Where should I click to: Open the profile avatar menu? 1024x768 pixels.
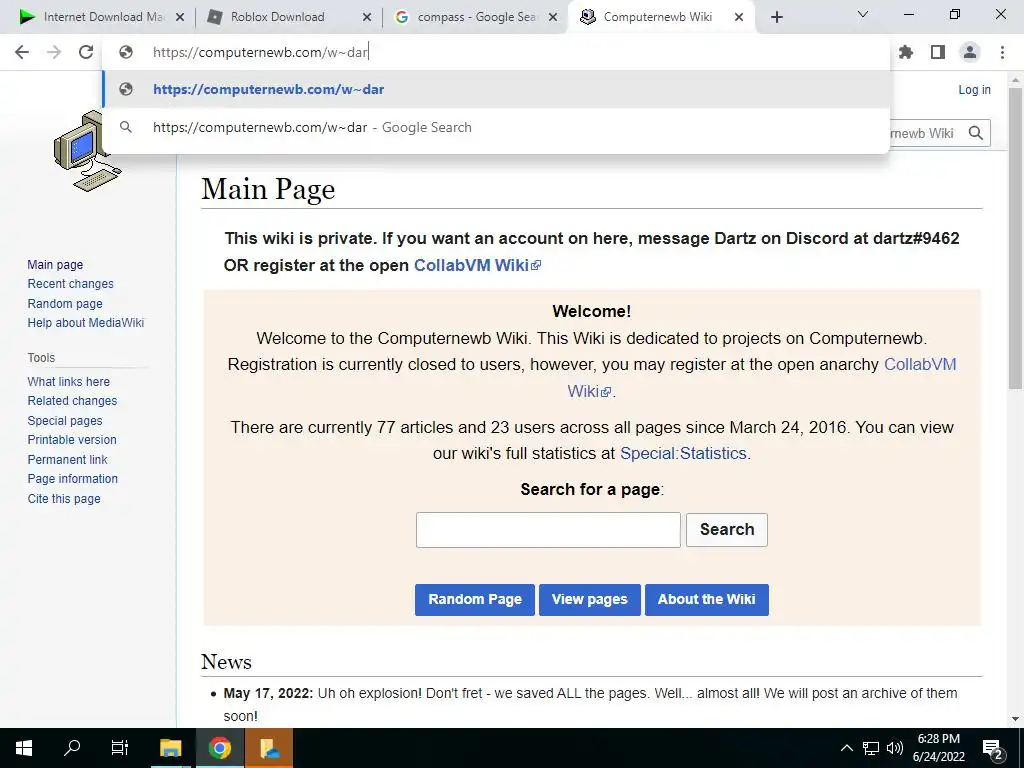(x=970, y=52)
